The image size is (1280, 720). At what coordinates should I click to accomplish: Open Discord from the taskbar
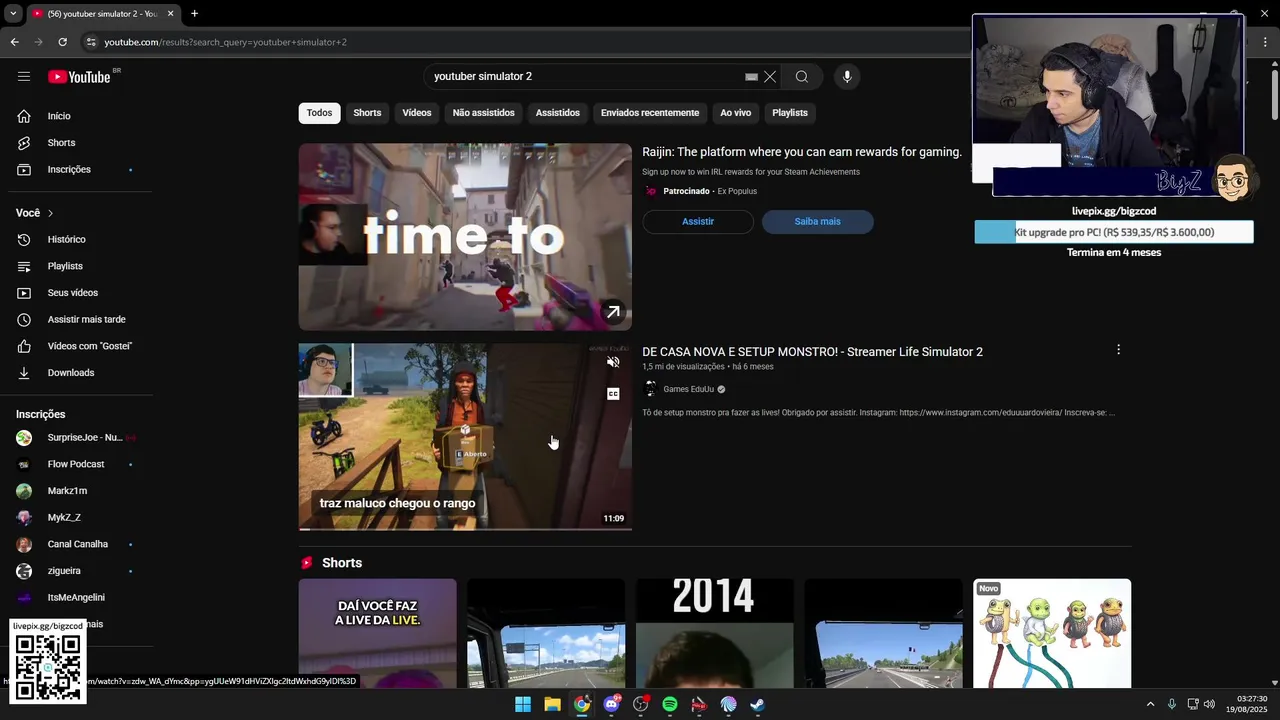611,704
